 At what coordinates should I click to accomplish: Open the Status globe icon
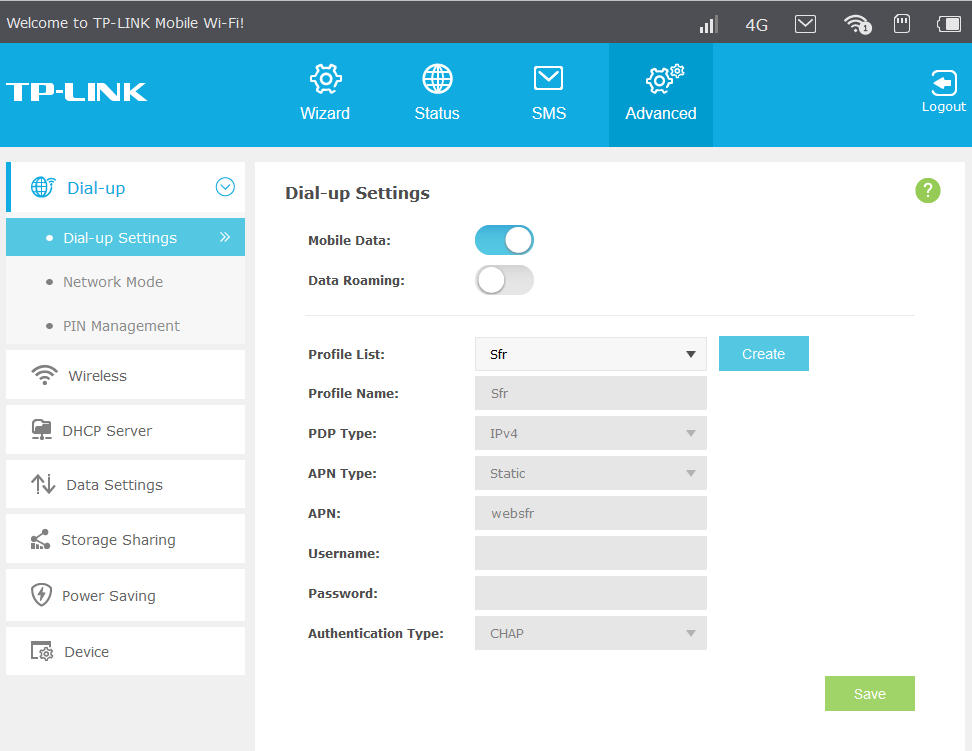click(x=437, y=79)
